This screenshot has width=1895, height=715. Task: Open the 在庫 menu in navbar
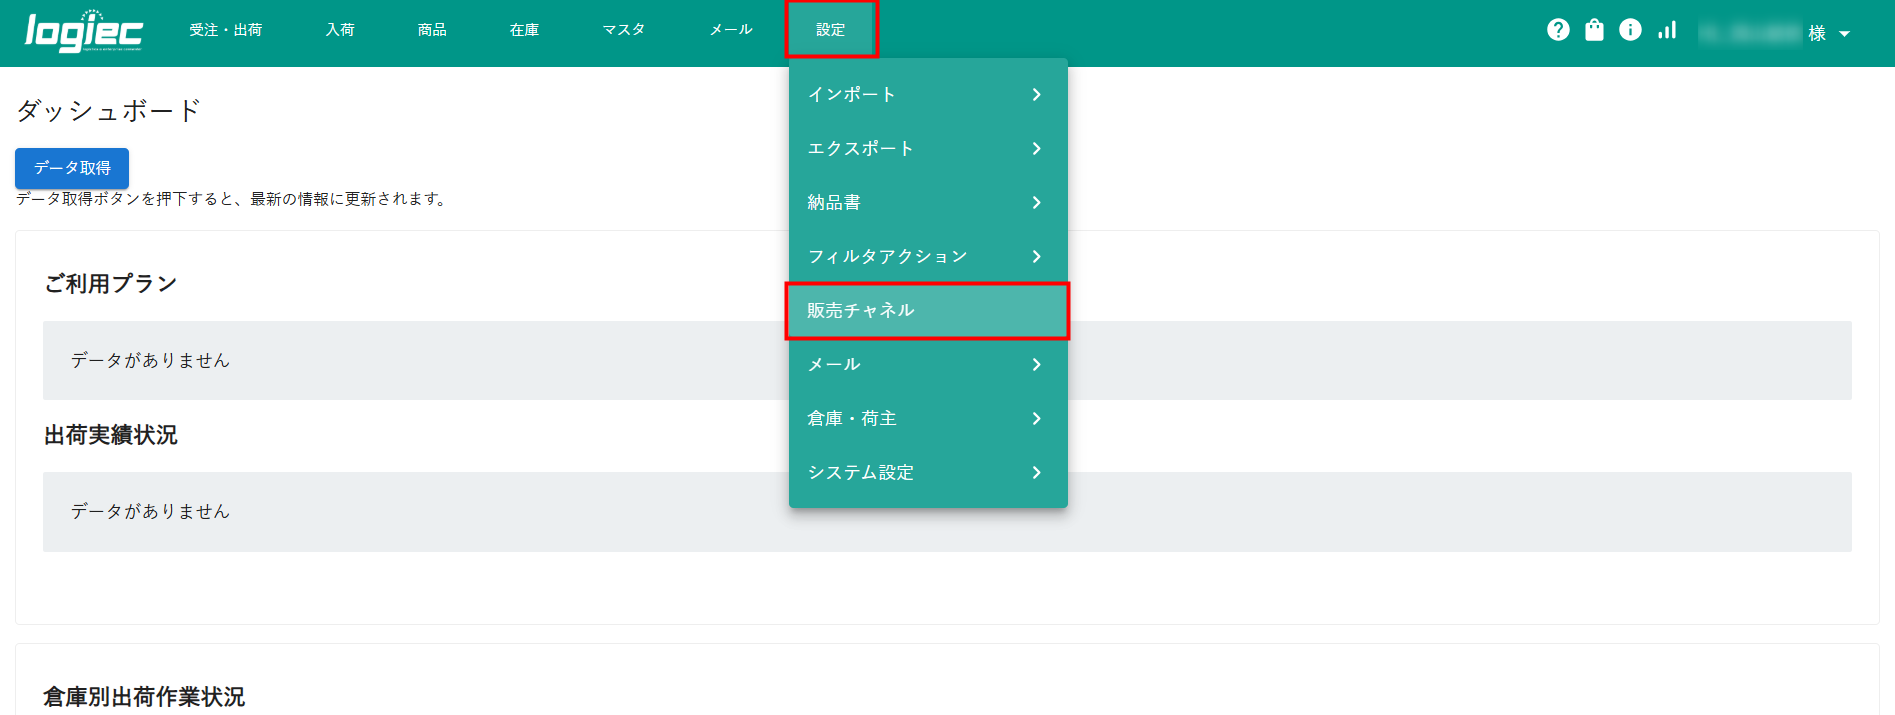point(524,30)
